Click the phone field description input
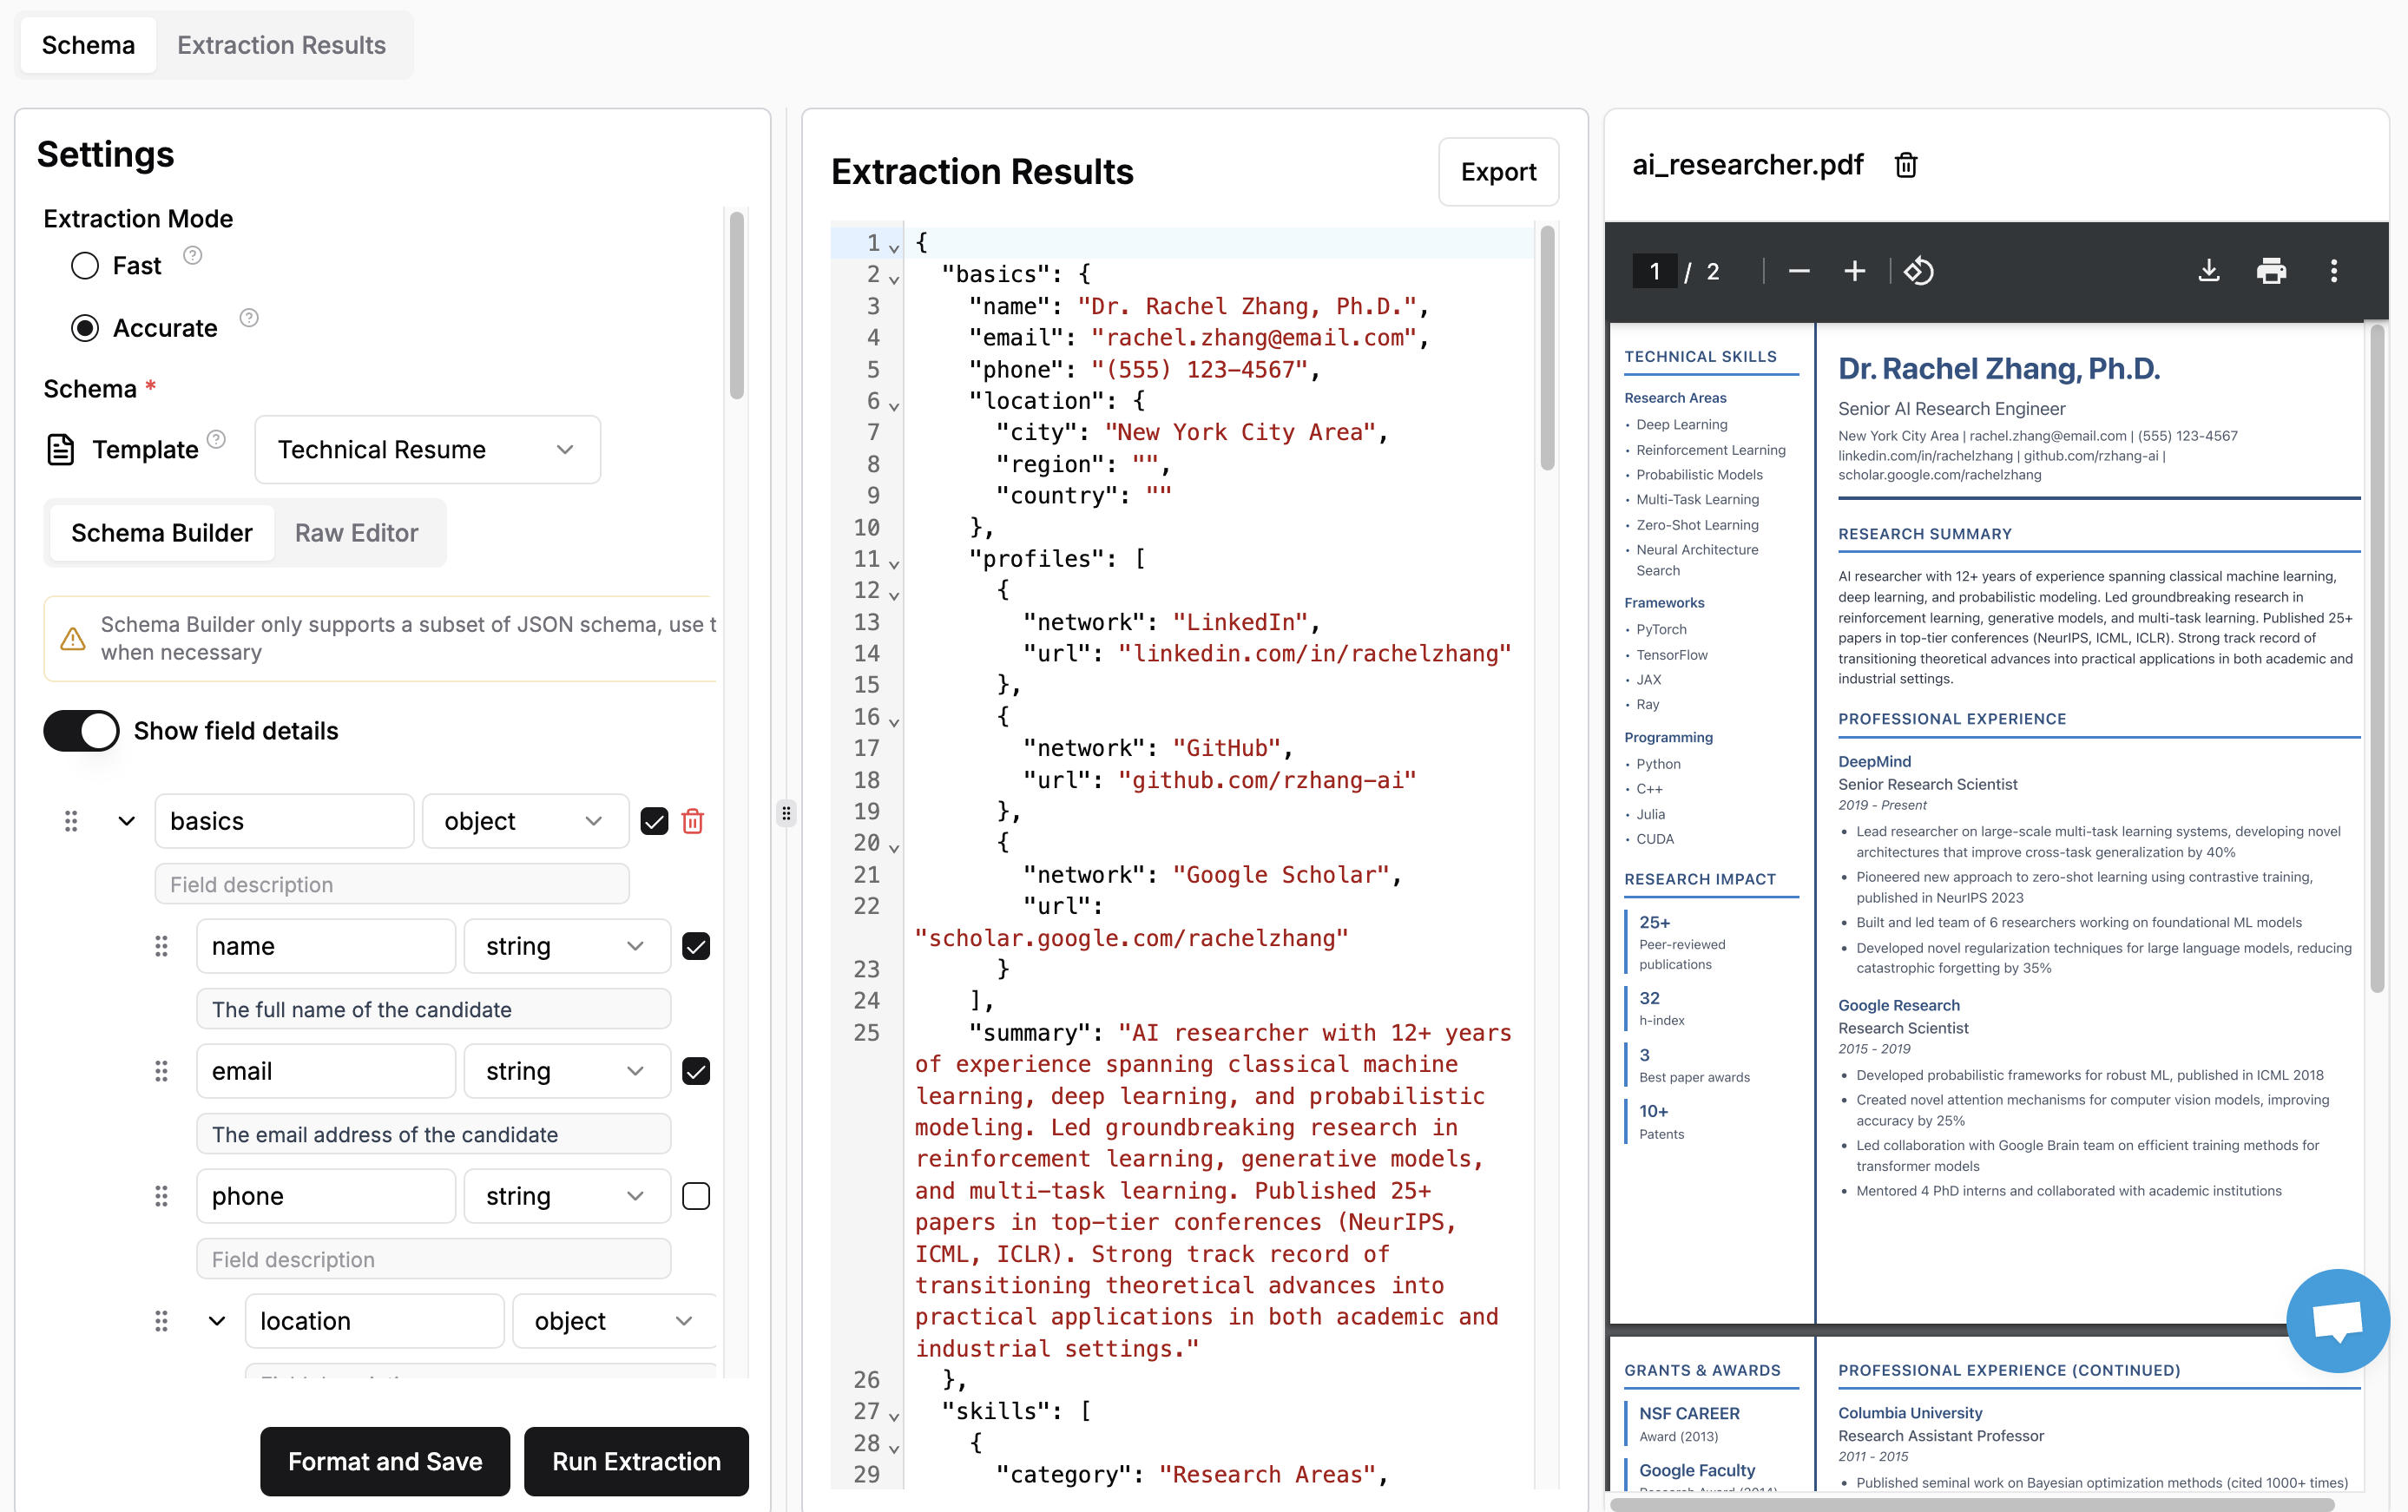This screenshot has width=2408, height=1512. pyautogui.click(x=433, y=1259)
